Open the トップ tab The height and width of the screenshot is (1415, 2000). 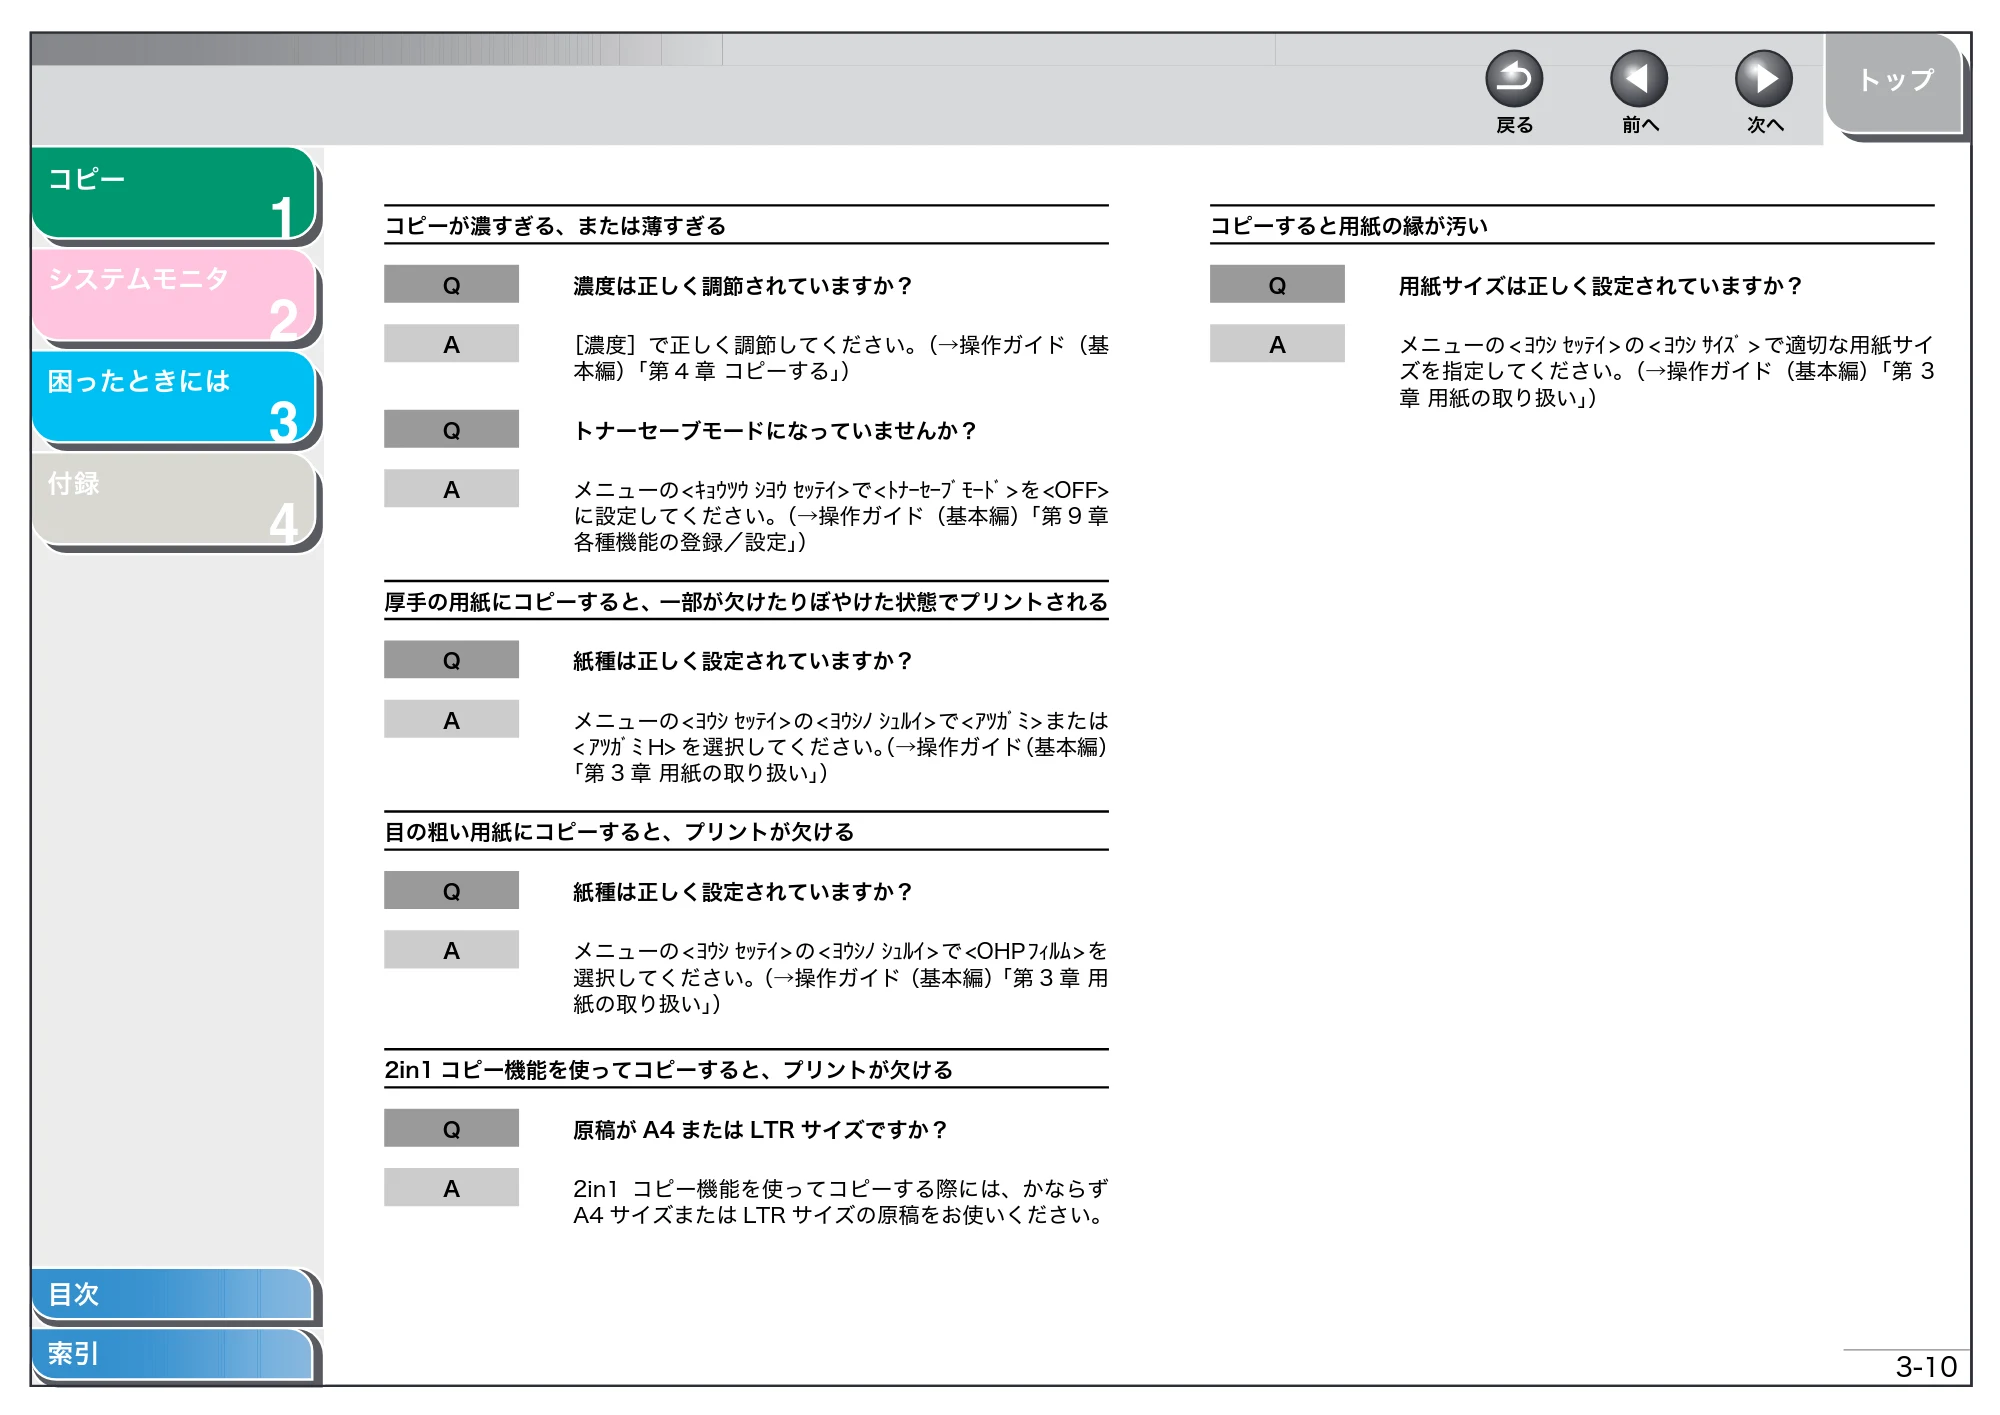tap(1894, 84)
